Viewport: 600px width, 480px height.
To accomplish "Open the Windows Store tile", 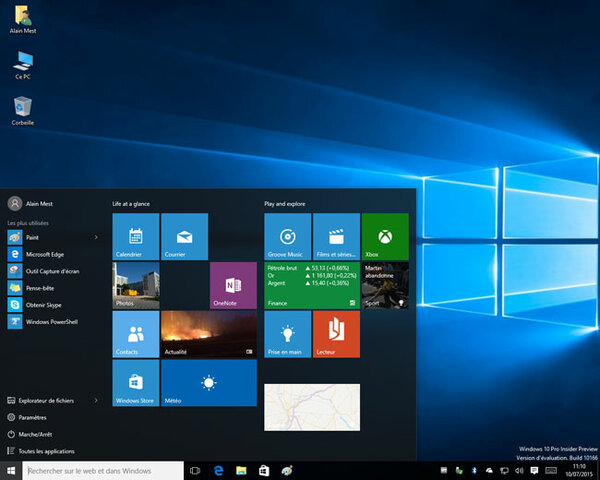I will point(136,383).
